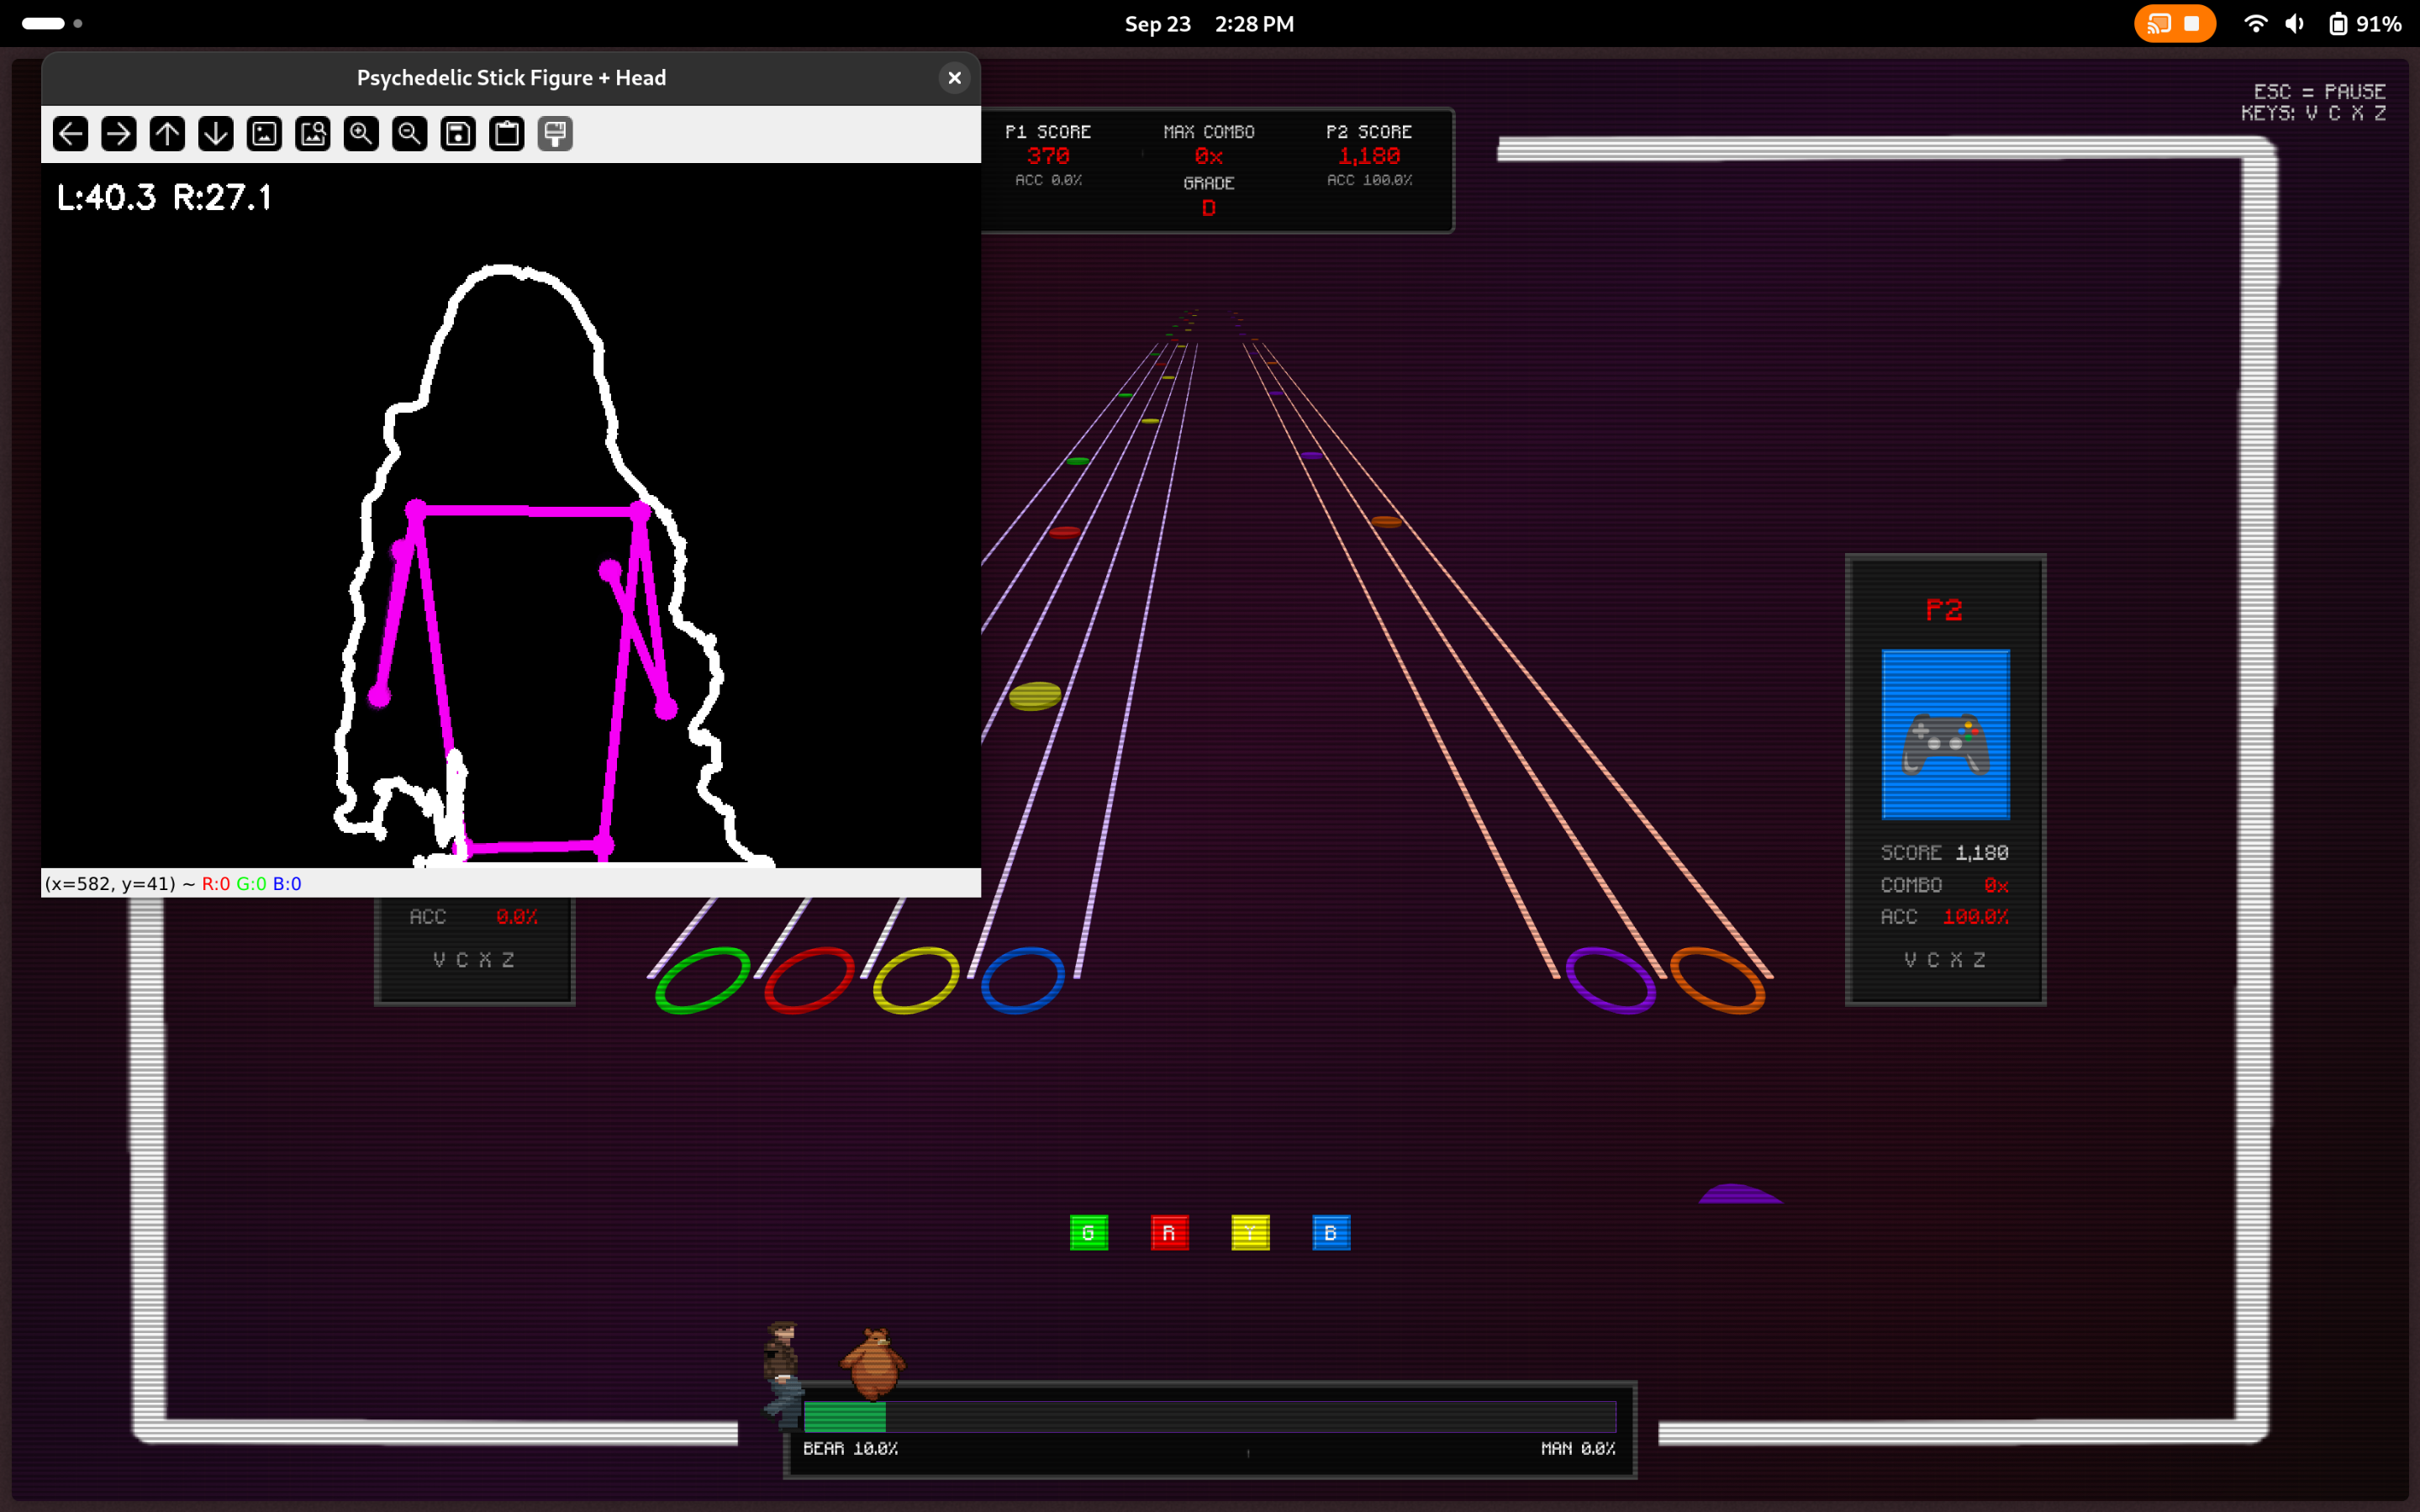Viewport: 2420px width, 1512px height.
Task: Click the pan down arrow tool
Action: pos(216,134)
